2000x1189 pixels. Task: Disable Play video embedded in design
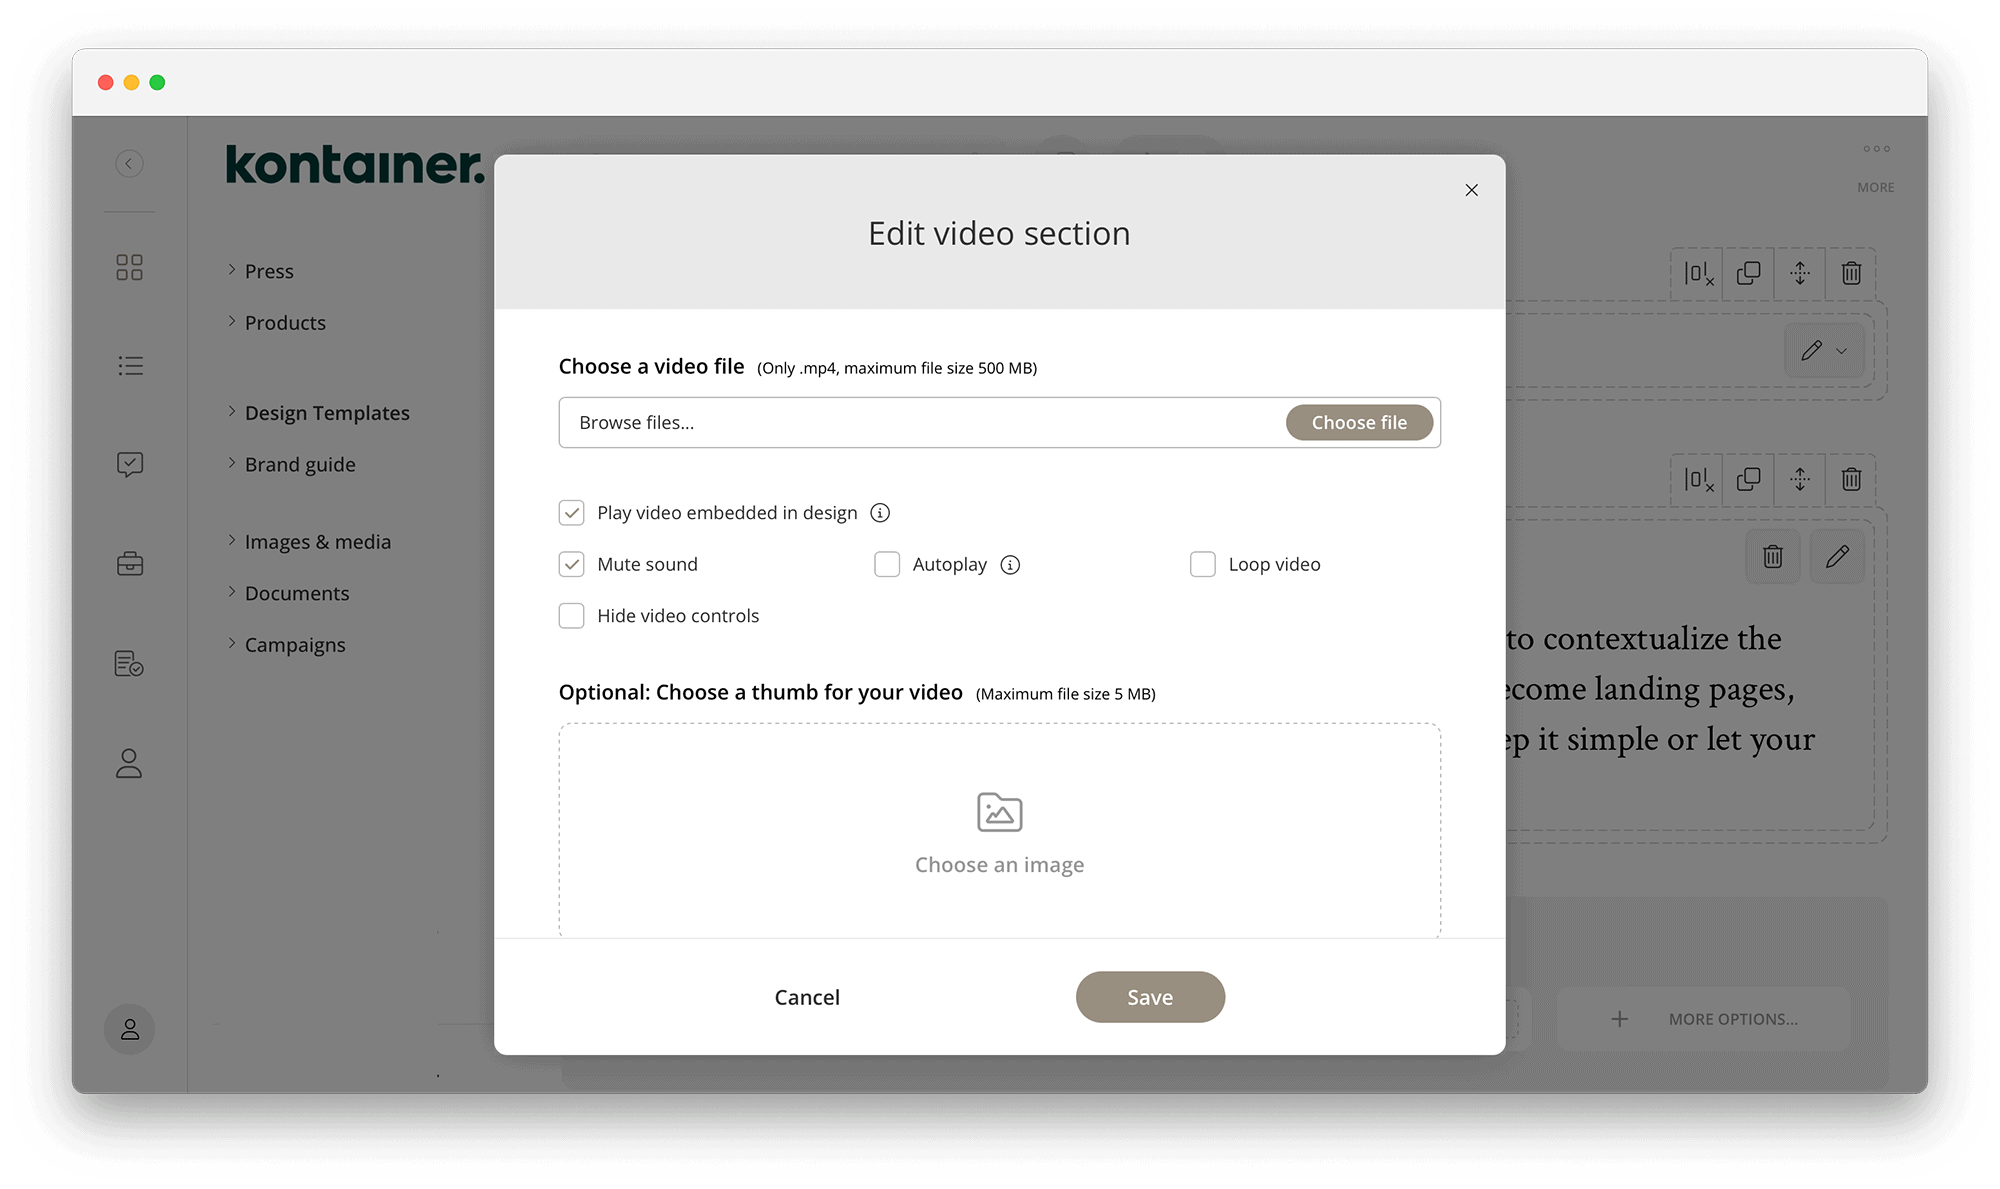571,512
